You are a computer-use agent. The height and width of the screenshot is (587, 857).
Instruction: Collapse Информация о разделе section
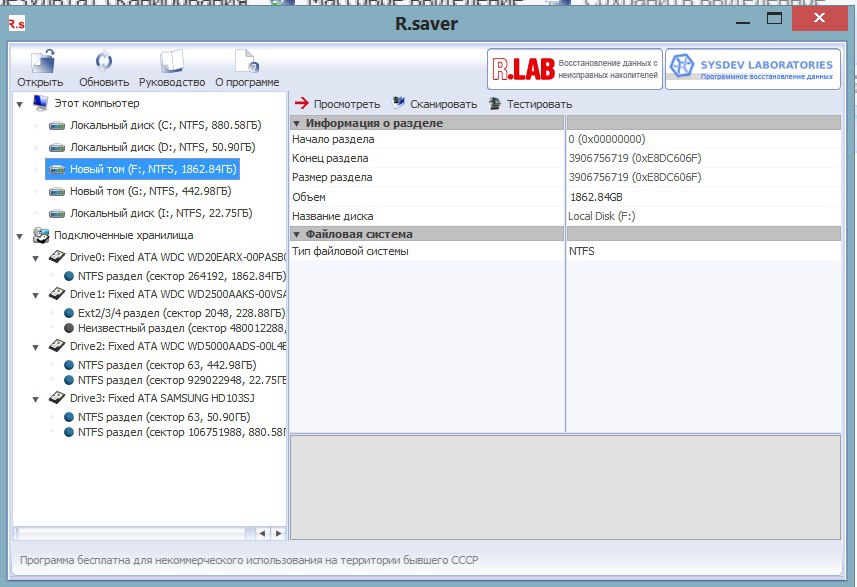297,123
